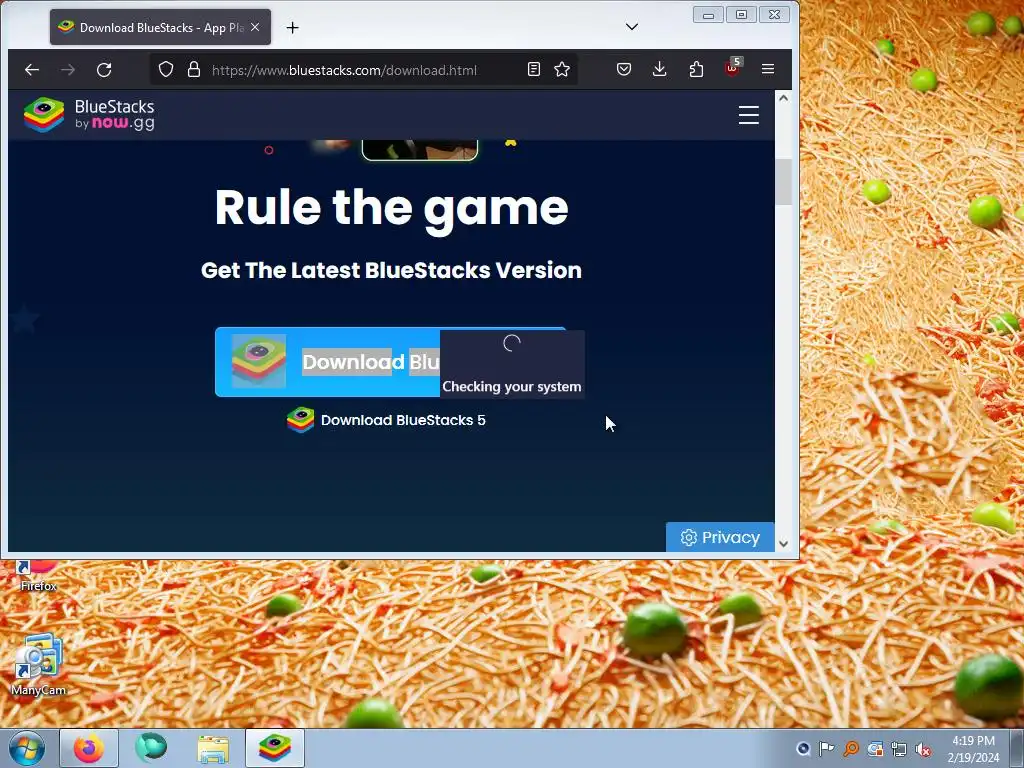Screen dimensions: 1024x768
Task: Save page to Pocket
Action: tap(624, 69)
